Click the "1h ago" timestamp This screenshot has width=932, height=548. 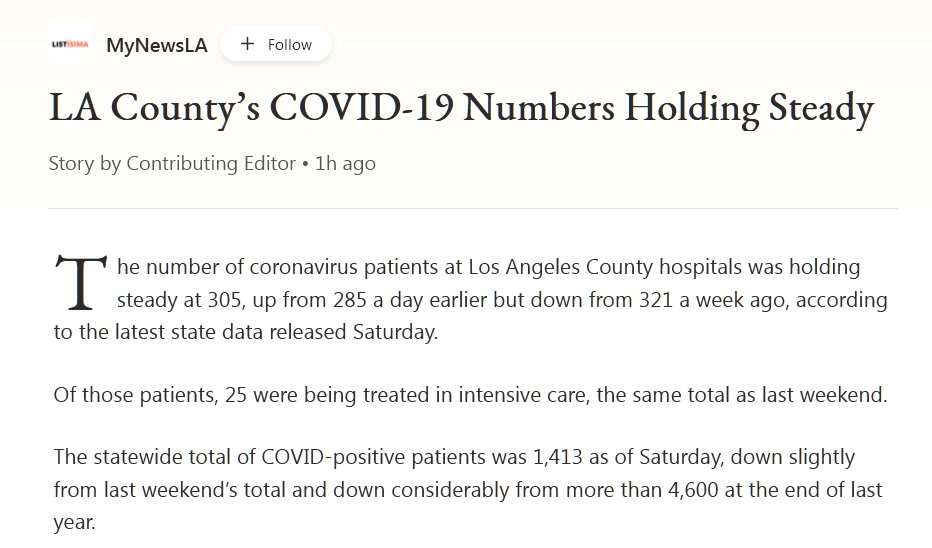coord(345,163)
